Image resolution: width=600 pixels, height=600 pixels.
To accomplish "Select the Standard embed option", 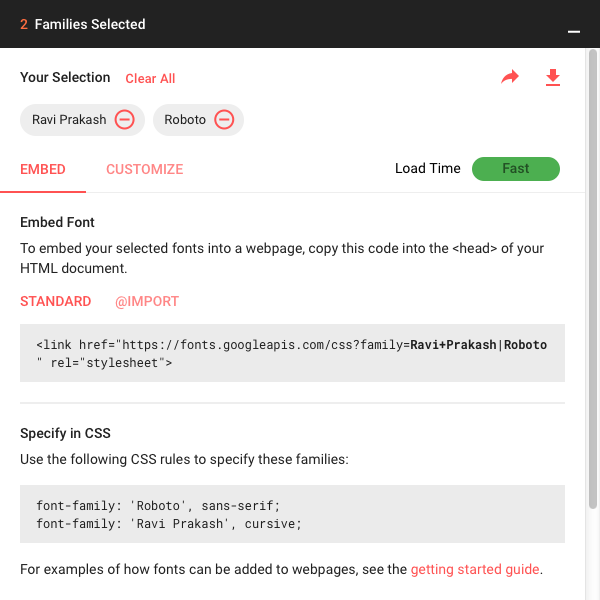I will 56,301.
